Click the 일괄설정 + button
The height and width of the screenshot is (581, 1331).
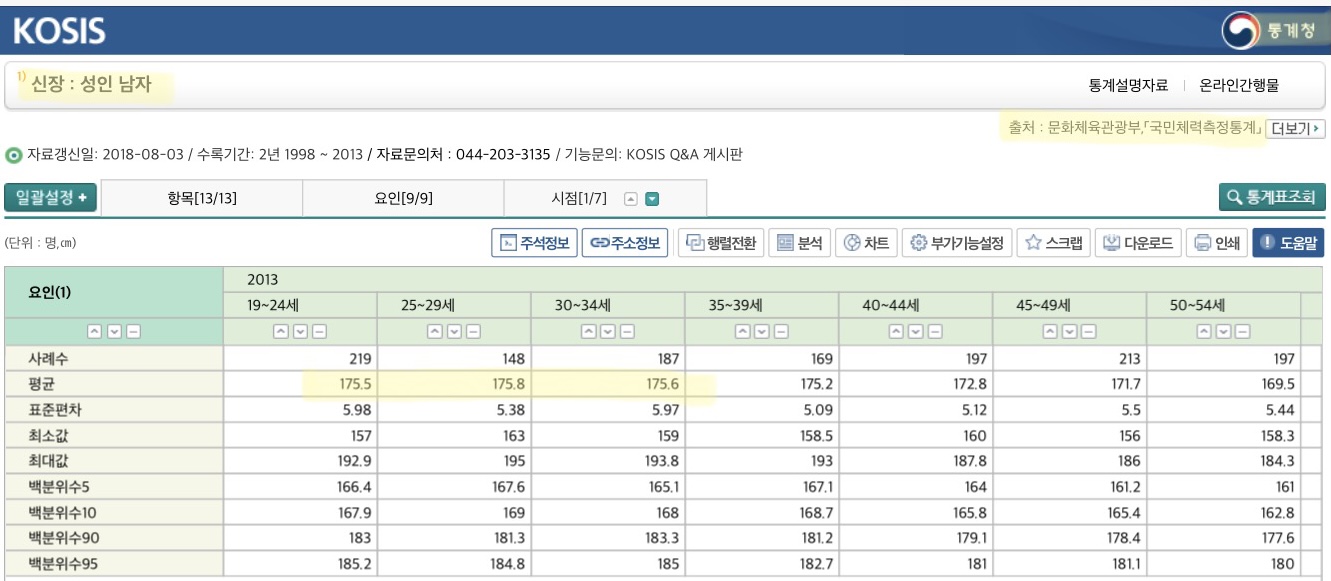(50, 197)
